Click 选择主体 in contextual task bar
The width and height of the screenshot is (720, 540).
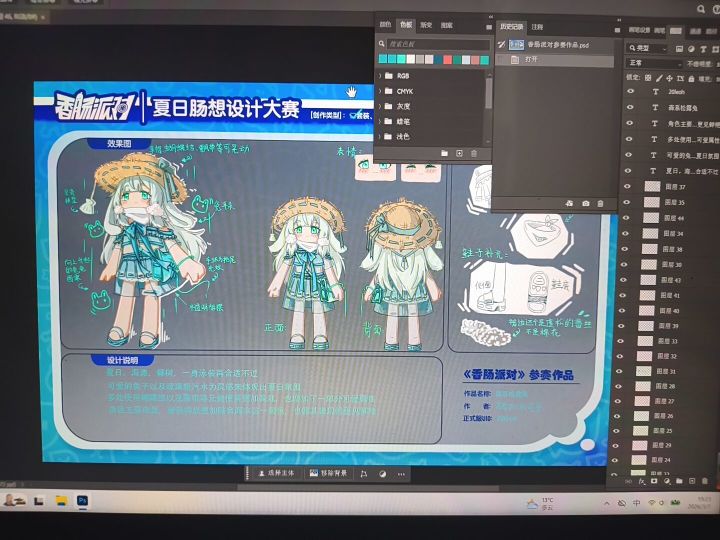pos(275,473)
